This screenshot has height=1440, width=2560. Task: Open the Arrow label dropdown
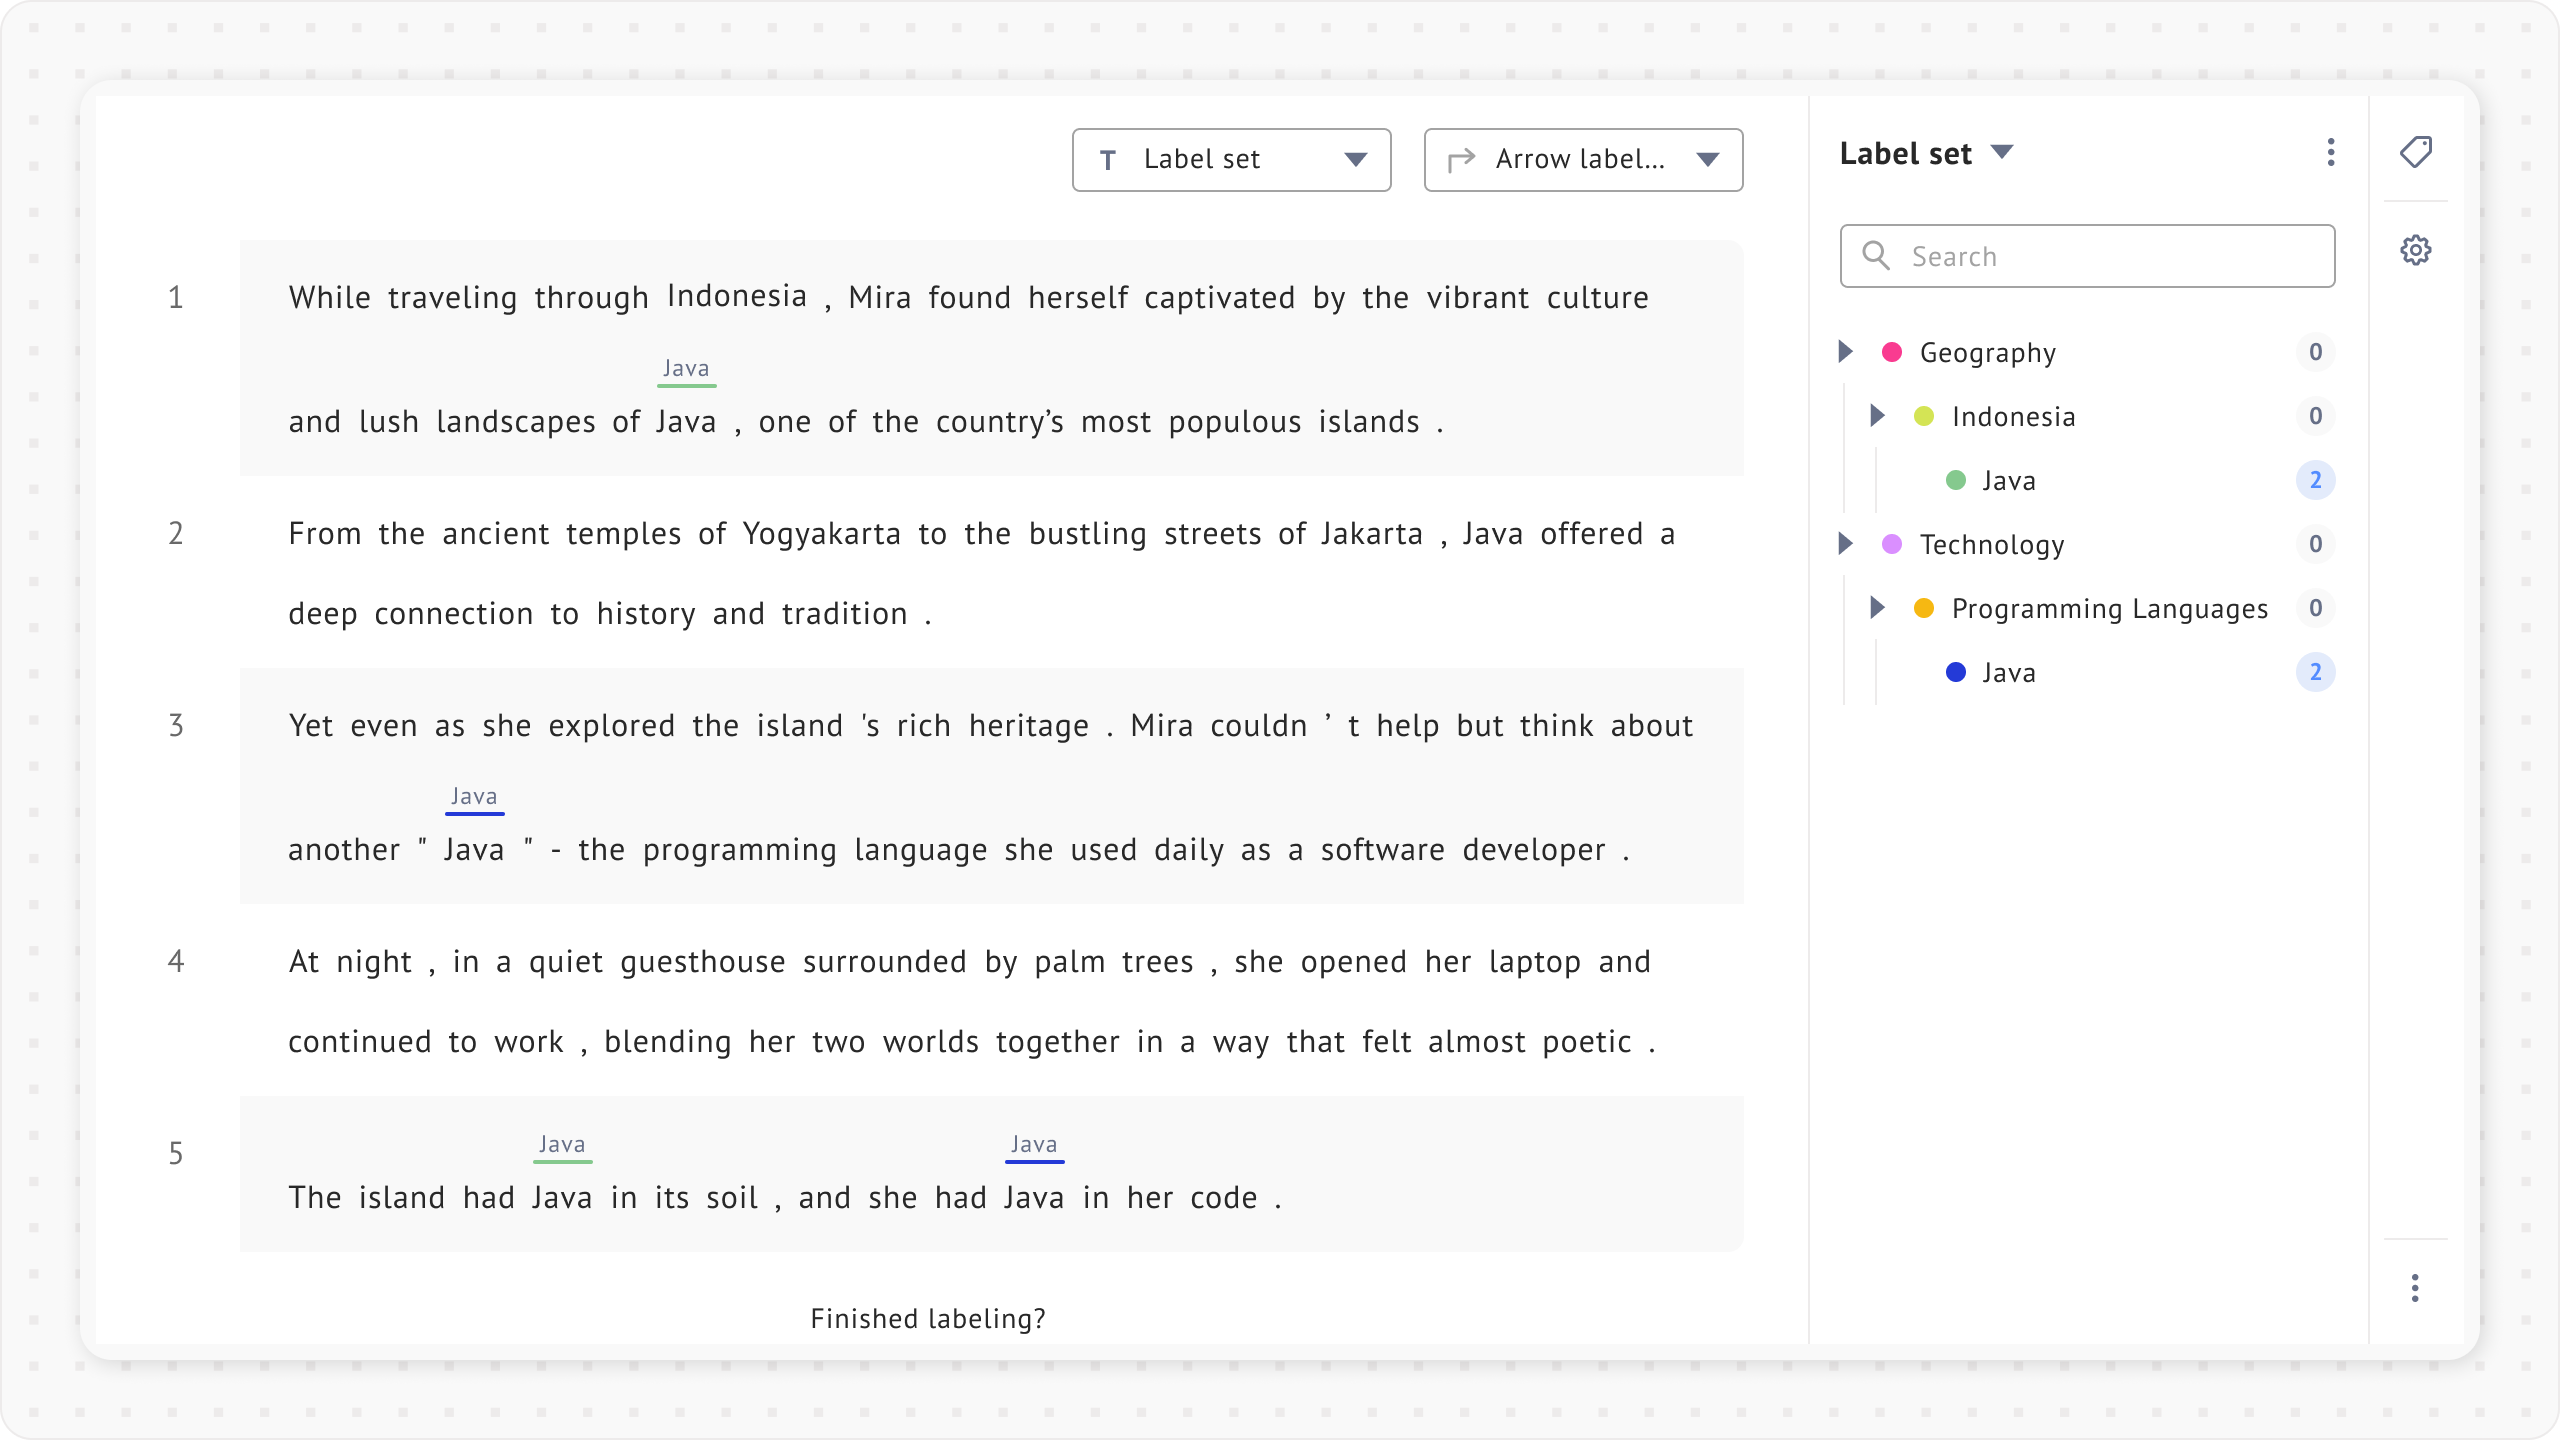pos(1708,160)
